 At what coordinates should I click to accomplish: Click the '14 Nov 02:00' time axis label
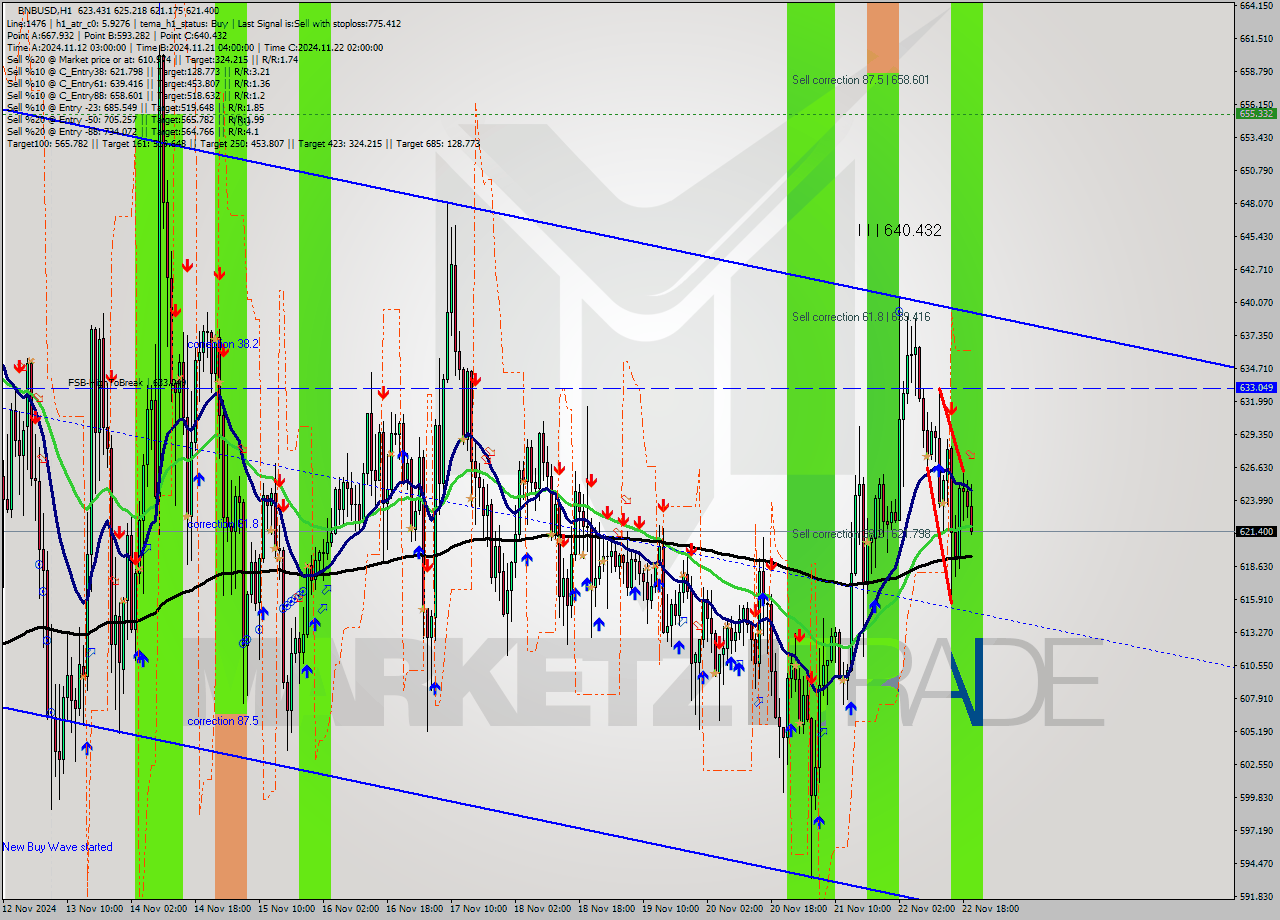pyautogui.click(x=159, y=909)
